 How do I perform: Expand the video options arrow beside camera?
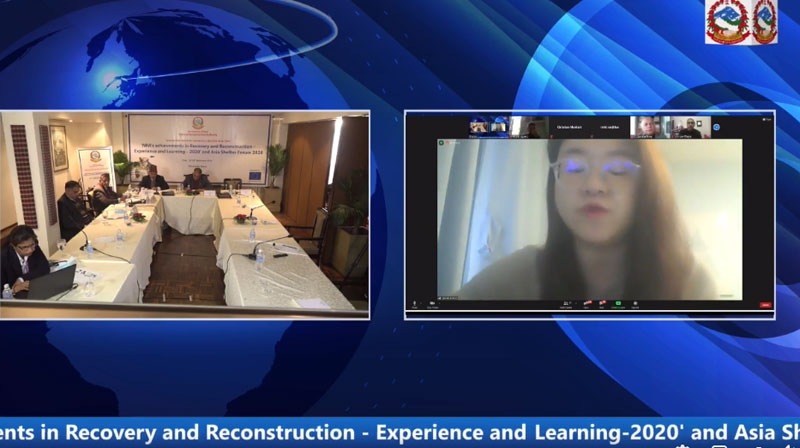[x=441, y=302]
